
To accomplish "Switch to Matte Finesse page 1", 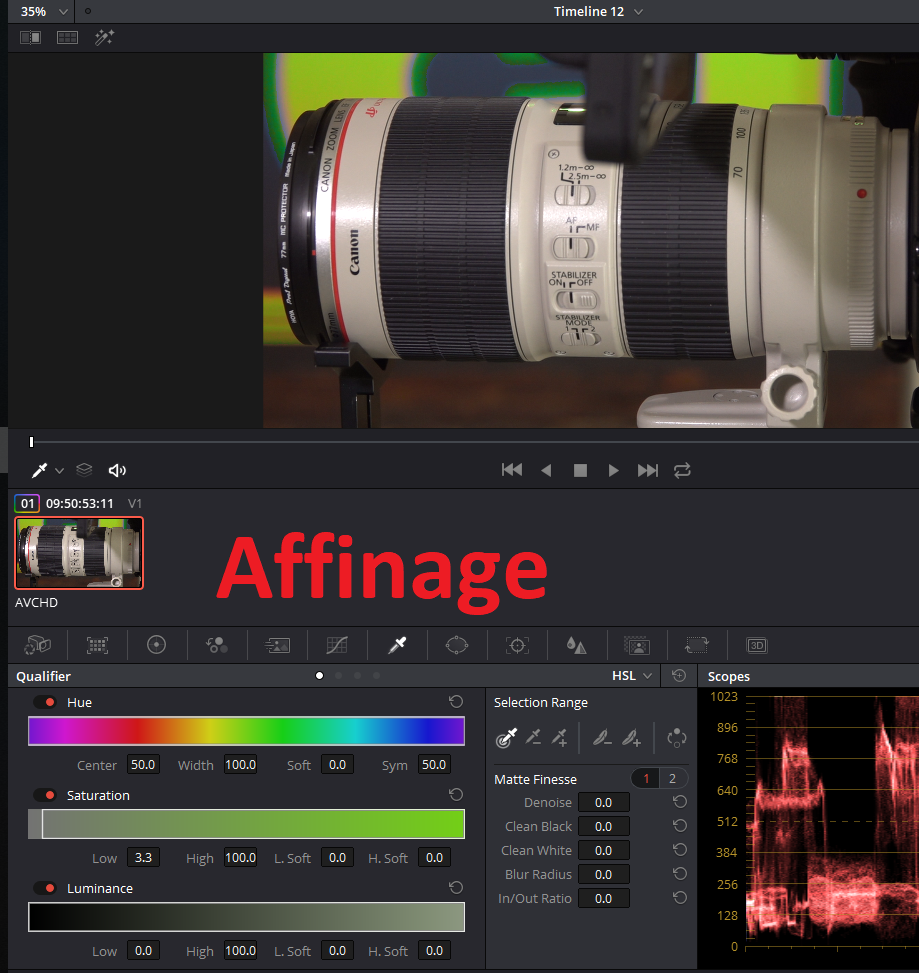I will tap(646, 779).
